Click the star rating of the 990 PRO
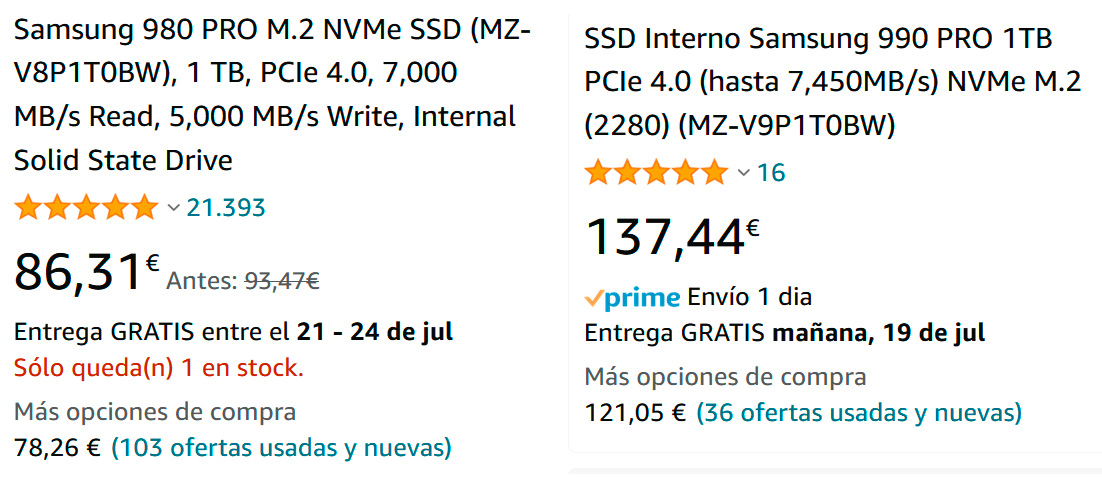The image size is (1102, 487). click(656, 172)
